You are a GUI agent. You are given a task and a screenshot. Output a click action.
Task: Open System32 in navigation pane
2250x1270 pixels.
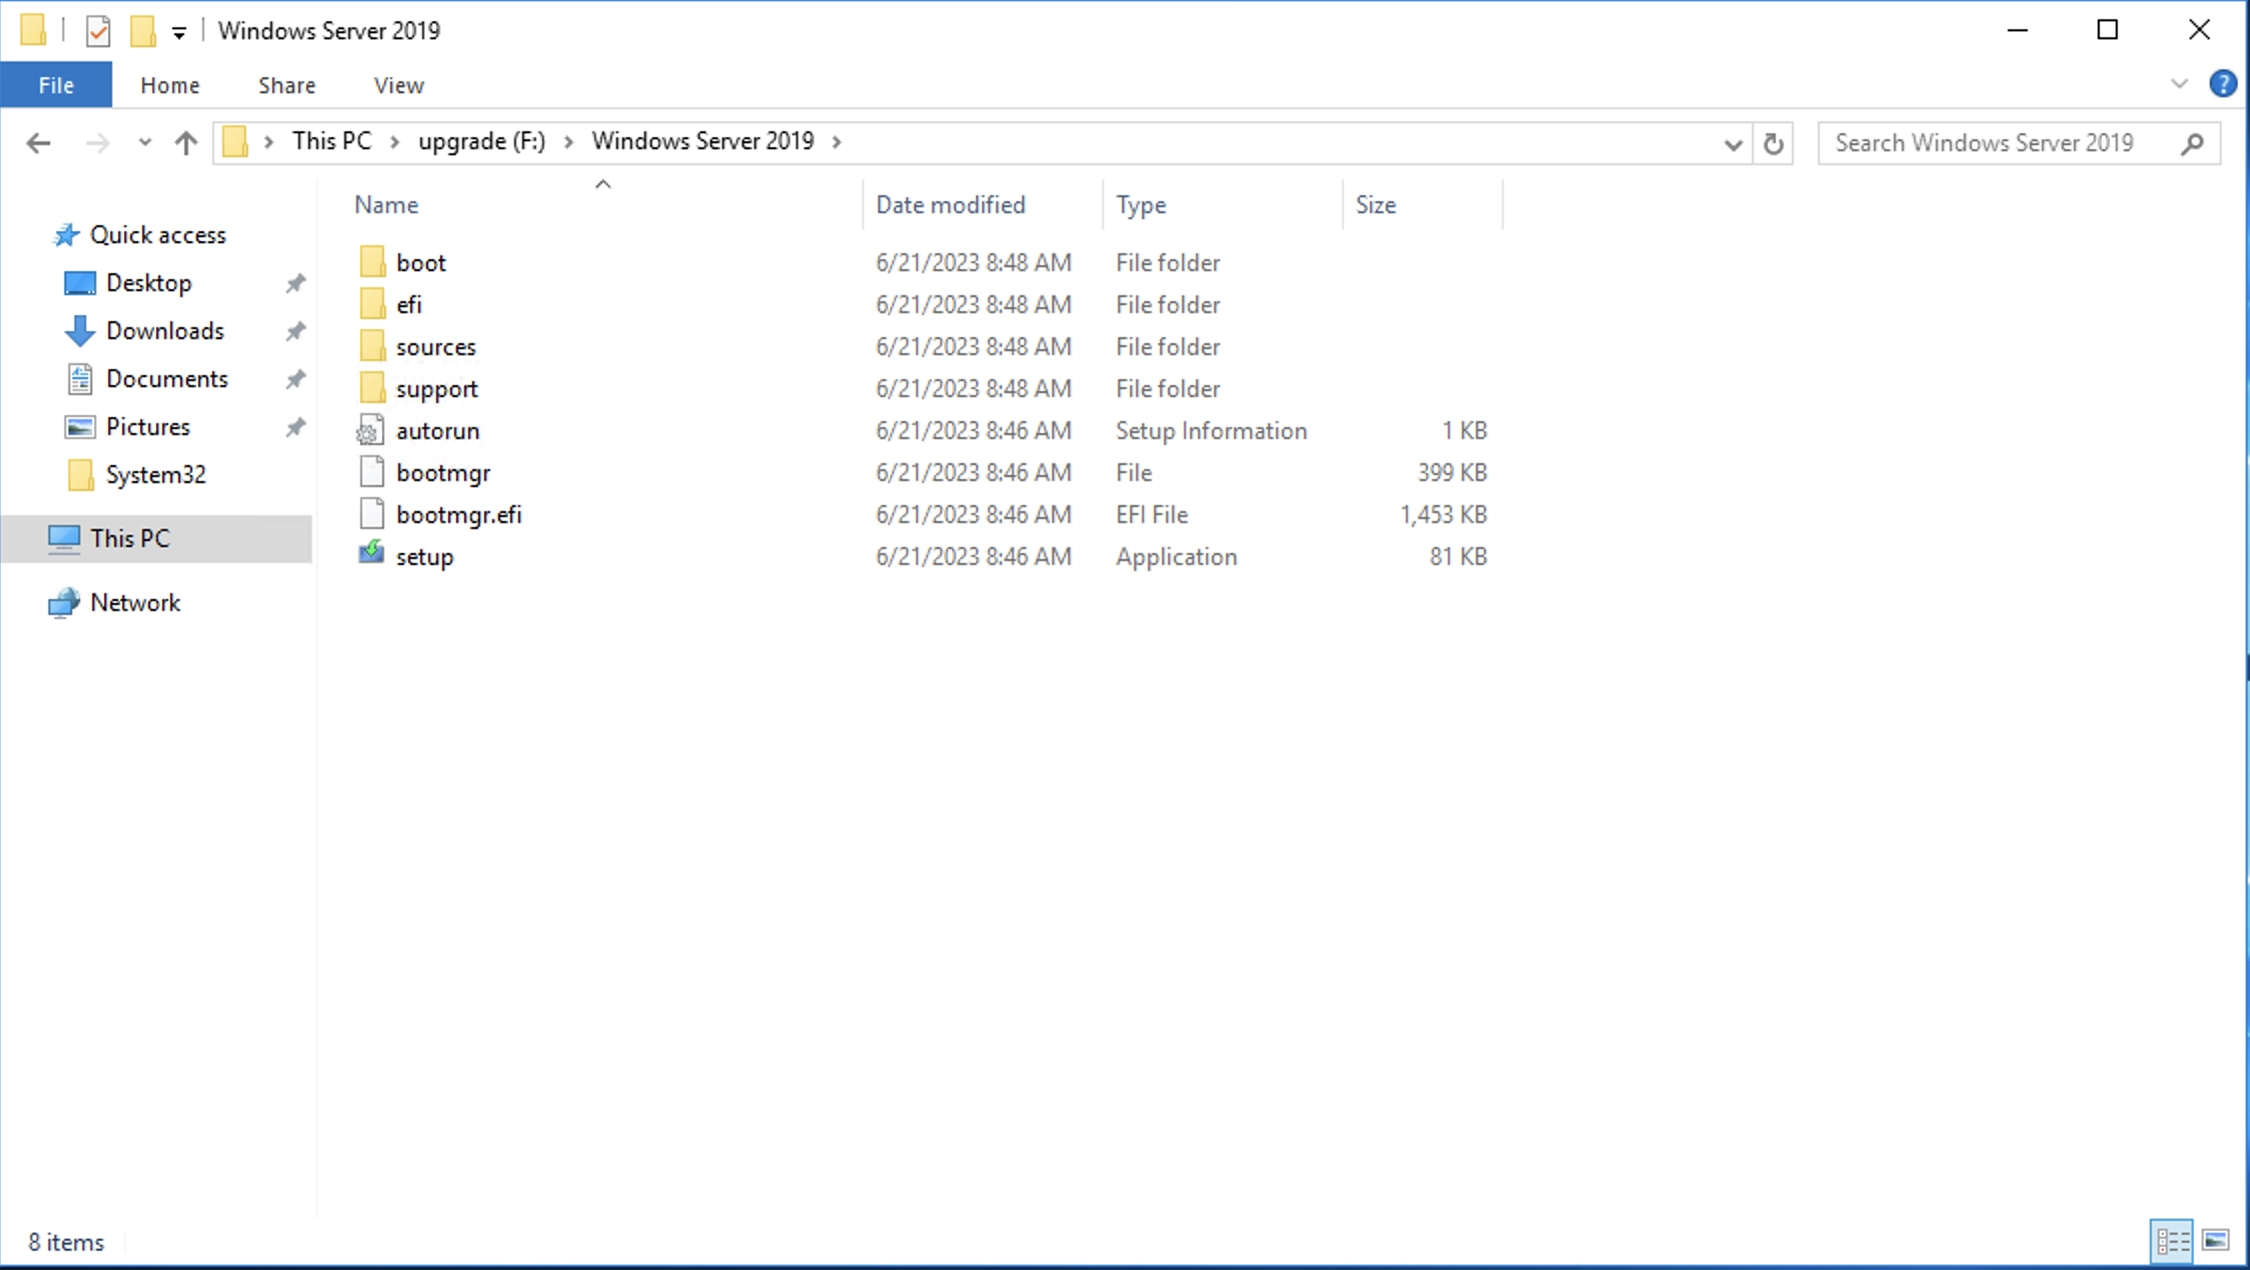click(156, 475)
